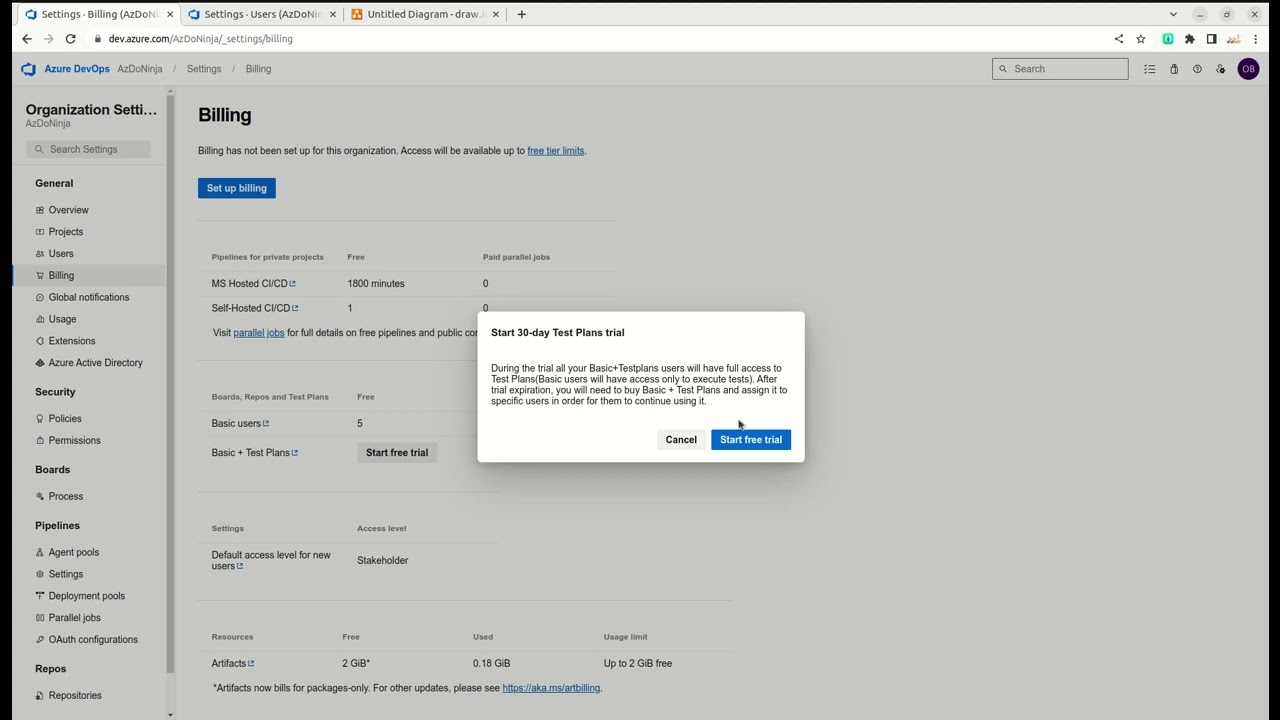The height and width of the screenshot is (720, 1280).
Task: Cancel the Test Plans trial dialog
Action: click(681, 440)
